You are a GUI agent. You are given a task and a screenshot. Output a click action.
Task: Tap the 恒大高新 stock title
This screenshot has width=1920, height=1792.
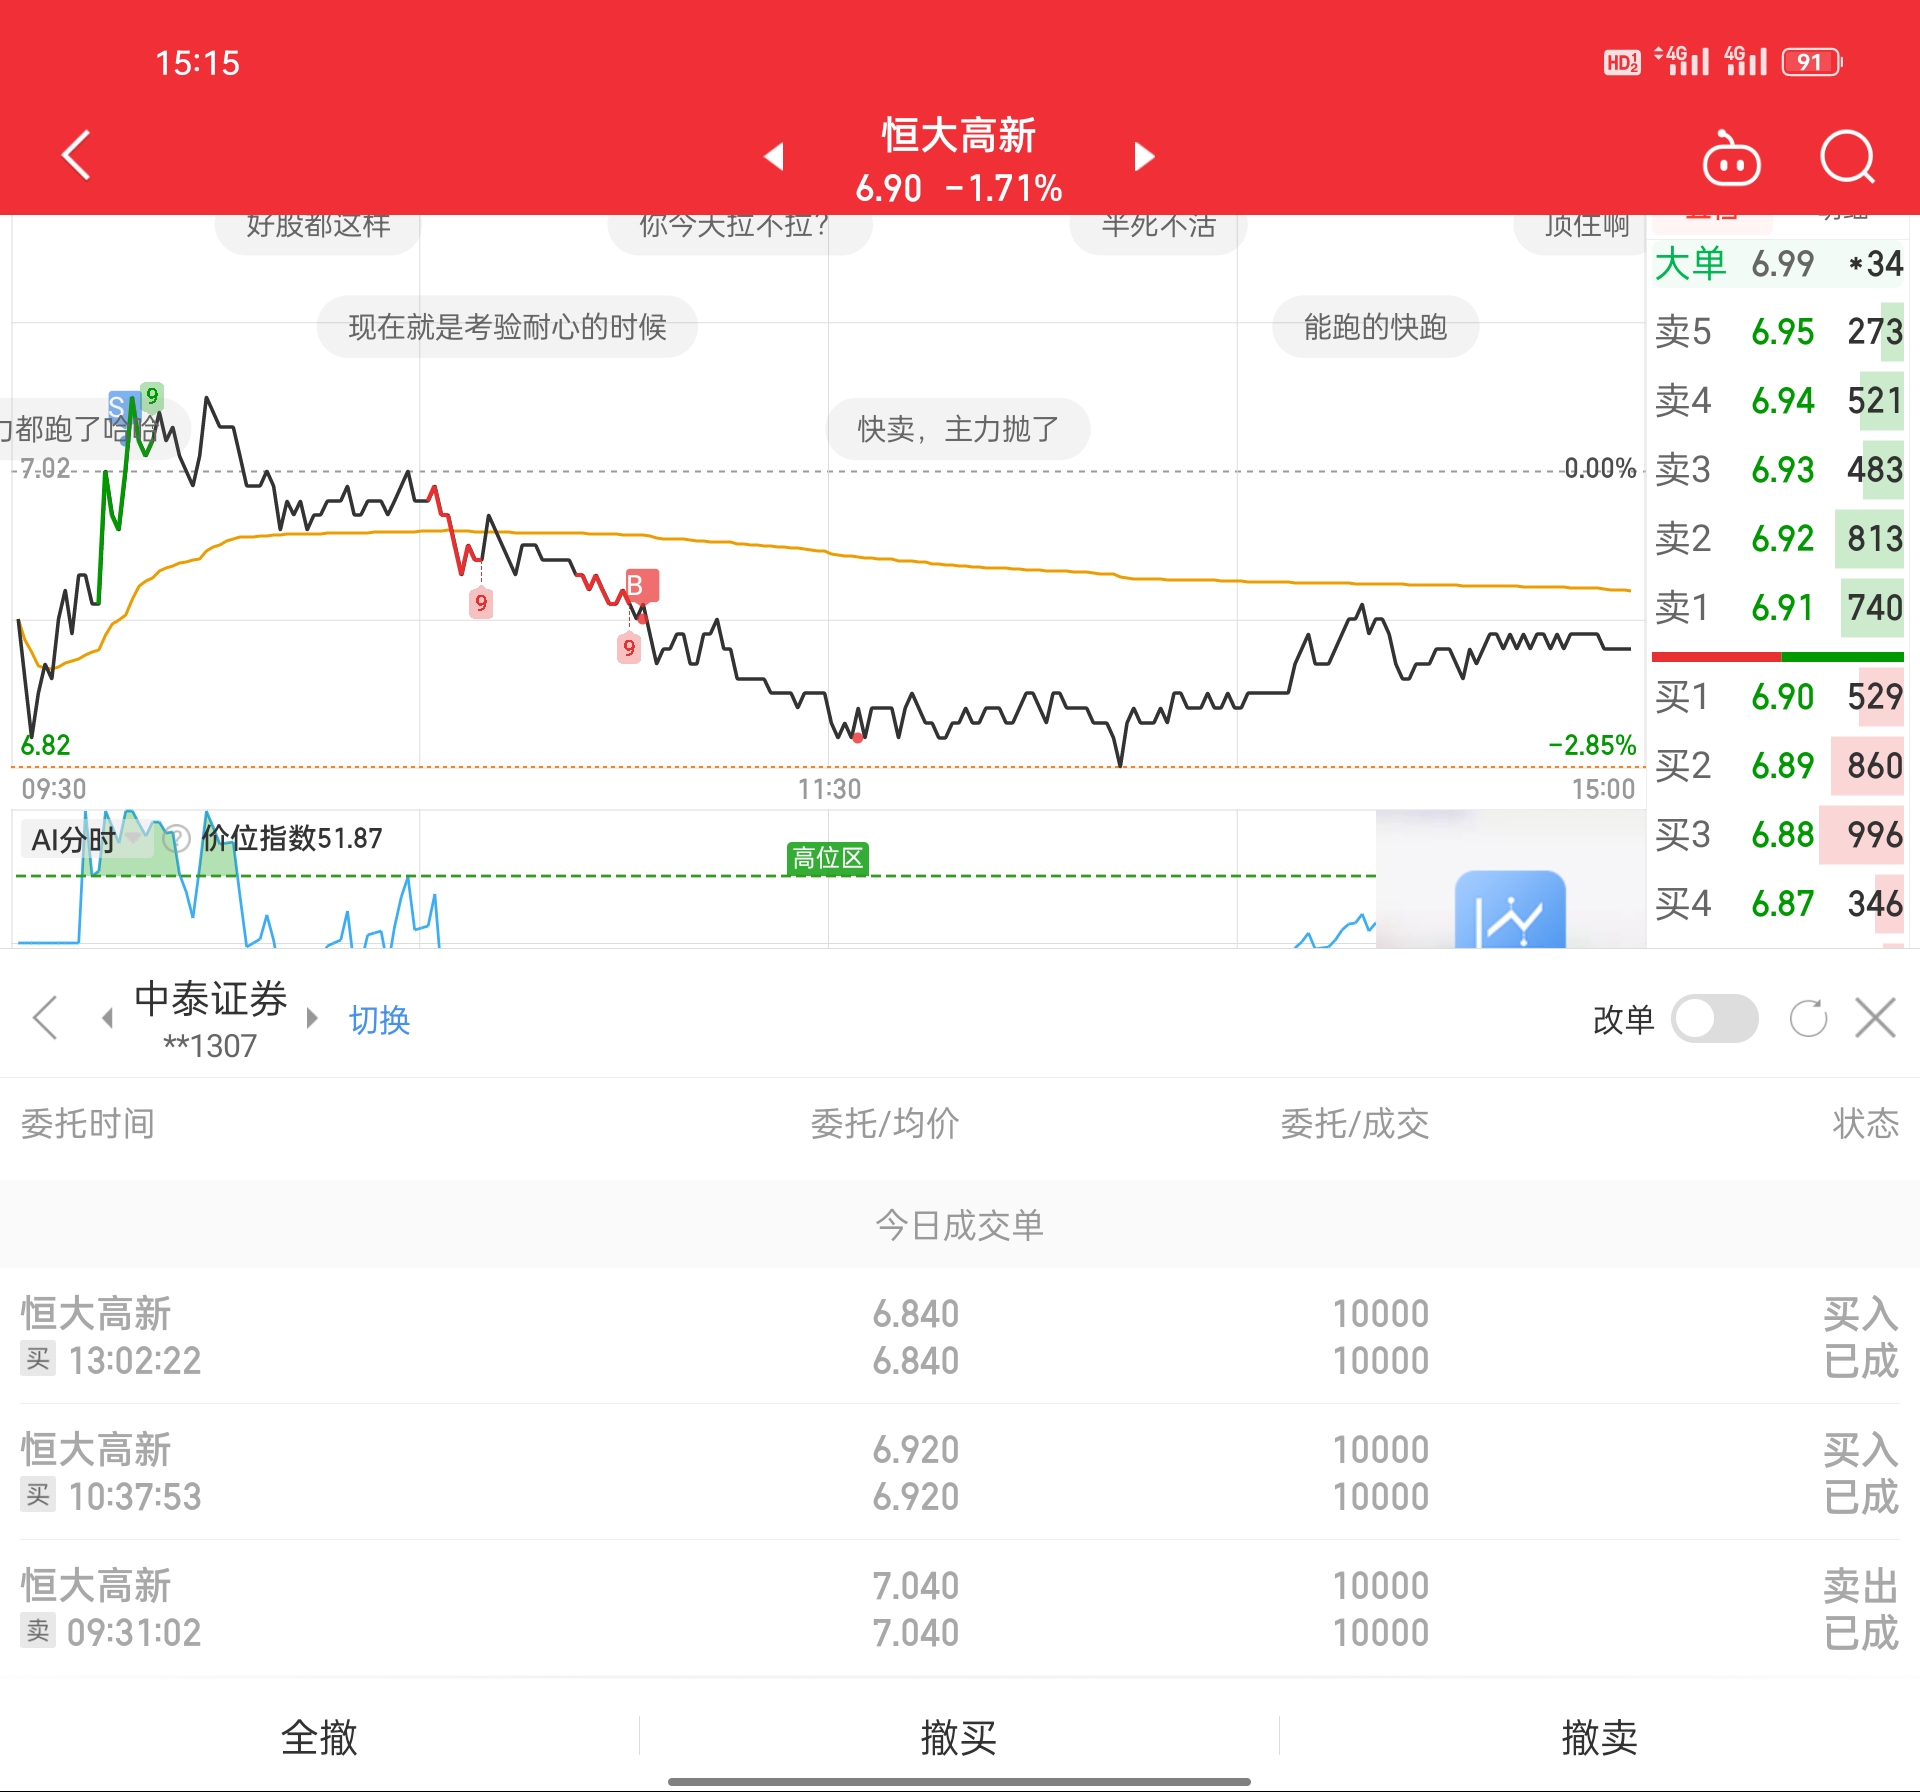pos(958,135)
